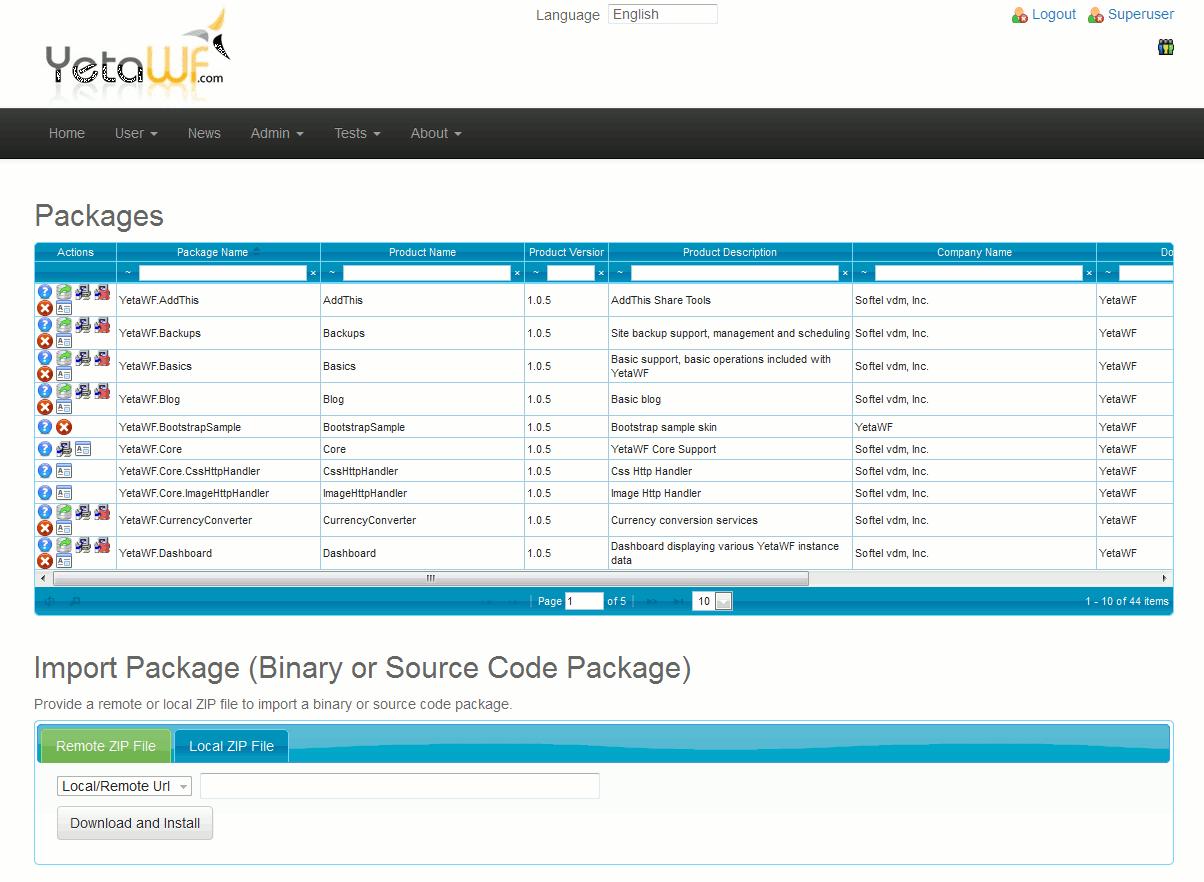Click the localize icon in the YetaWF.AddThis row
This screenshot has height=882, width=1204.
pyautogui.click(x=64, y=308)
